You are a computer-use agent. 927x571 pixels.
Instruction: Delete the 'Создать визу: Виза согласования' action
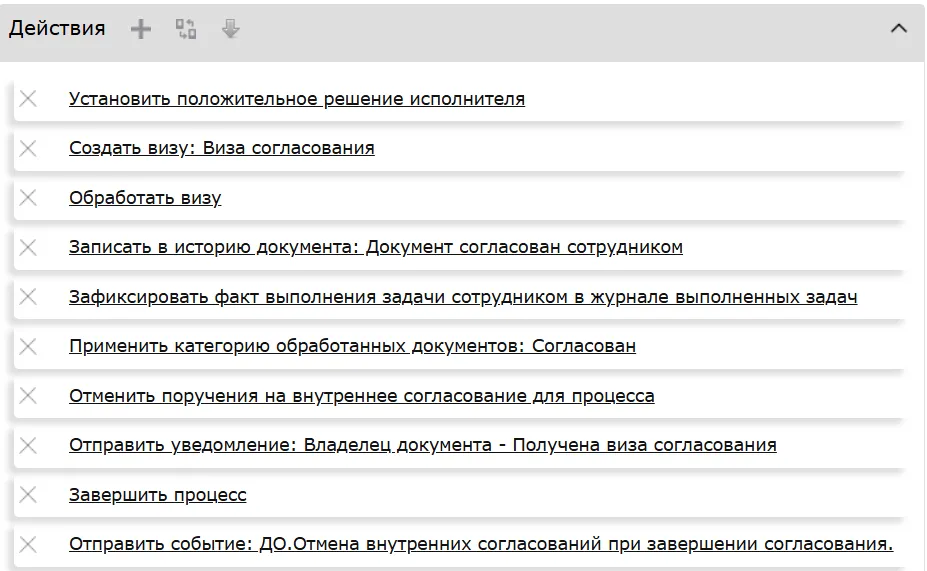[x=28, y=148]
